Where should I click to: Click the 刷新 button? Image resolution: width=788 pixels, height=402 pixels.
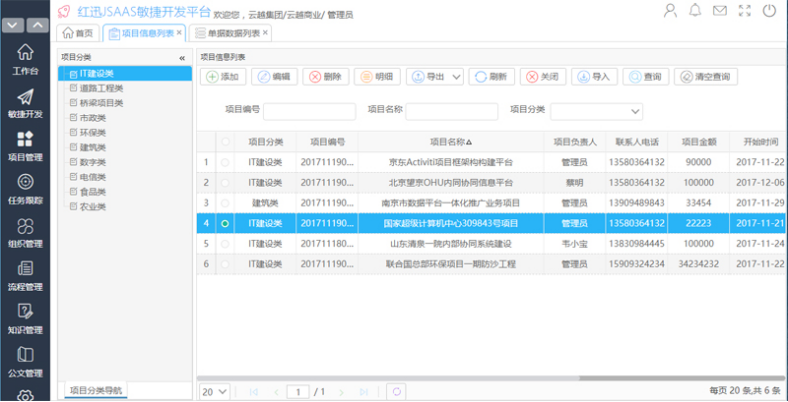(x=491, y=77)
